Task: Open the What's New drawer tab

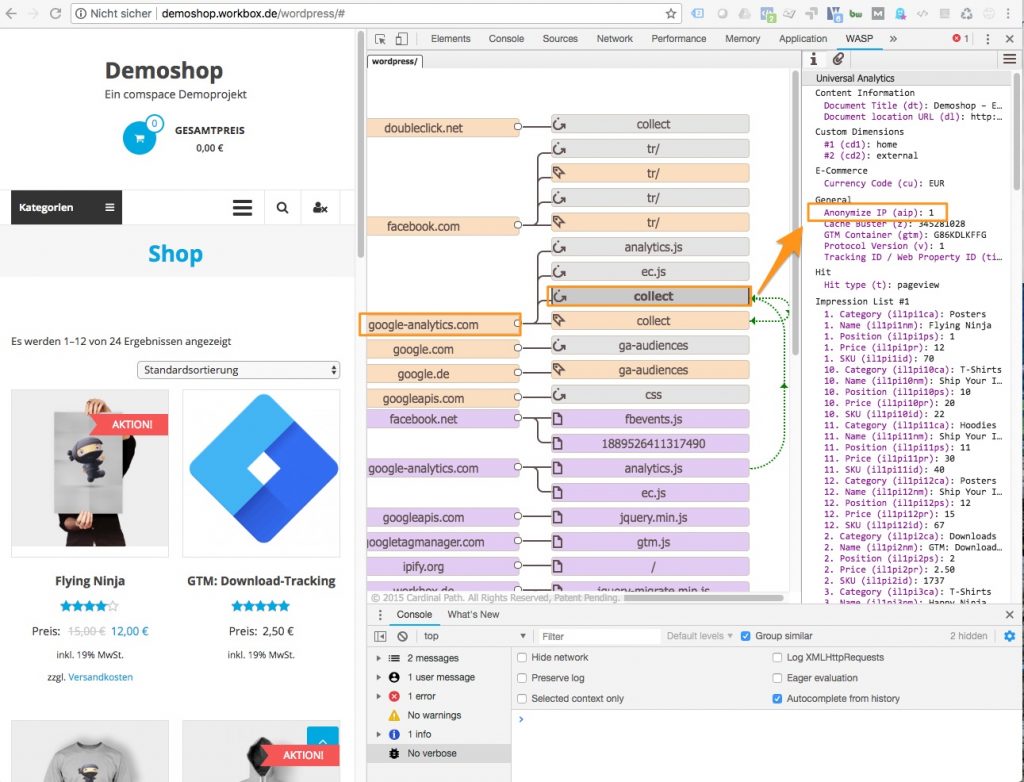Action: [473, 614]
